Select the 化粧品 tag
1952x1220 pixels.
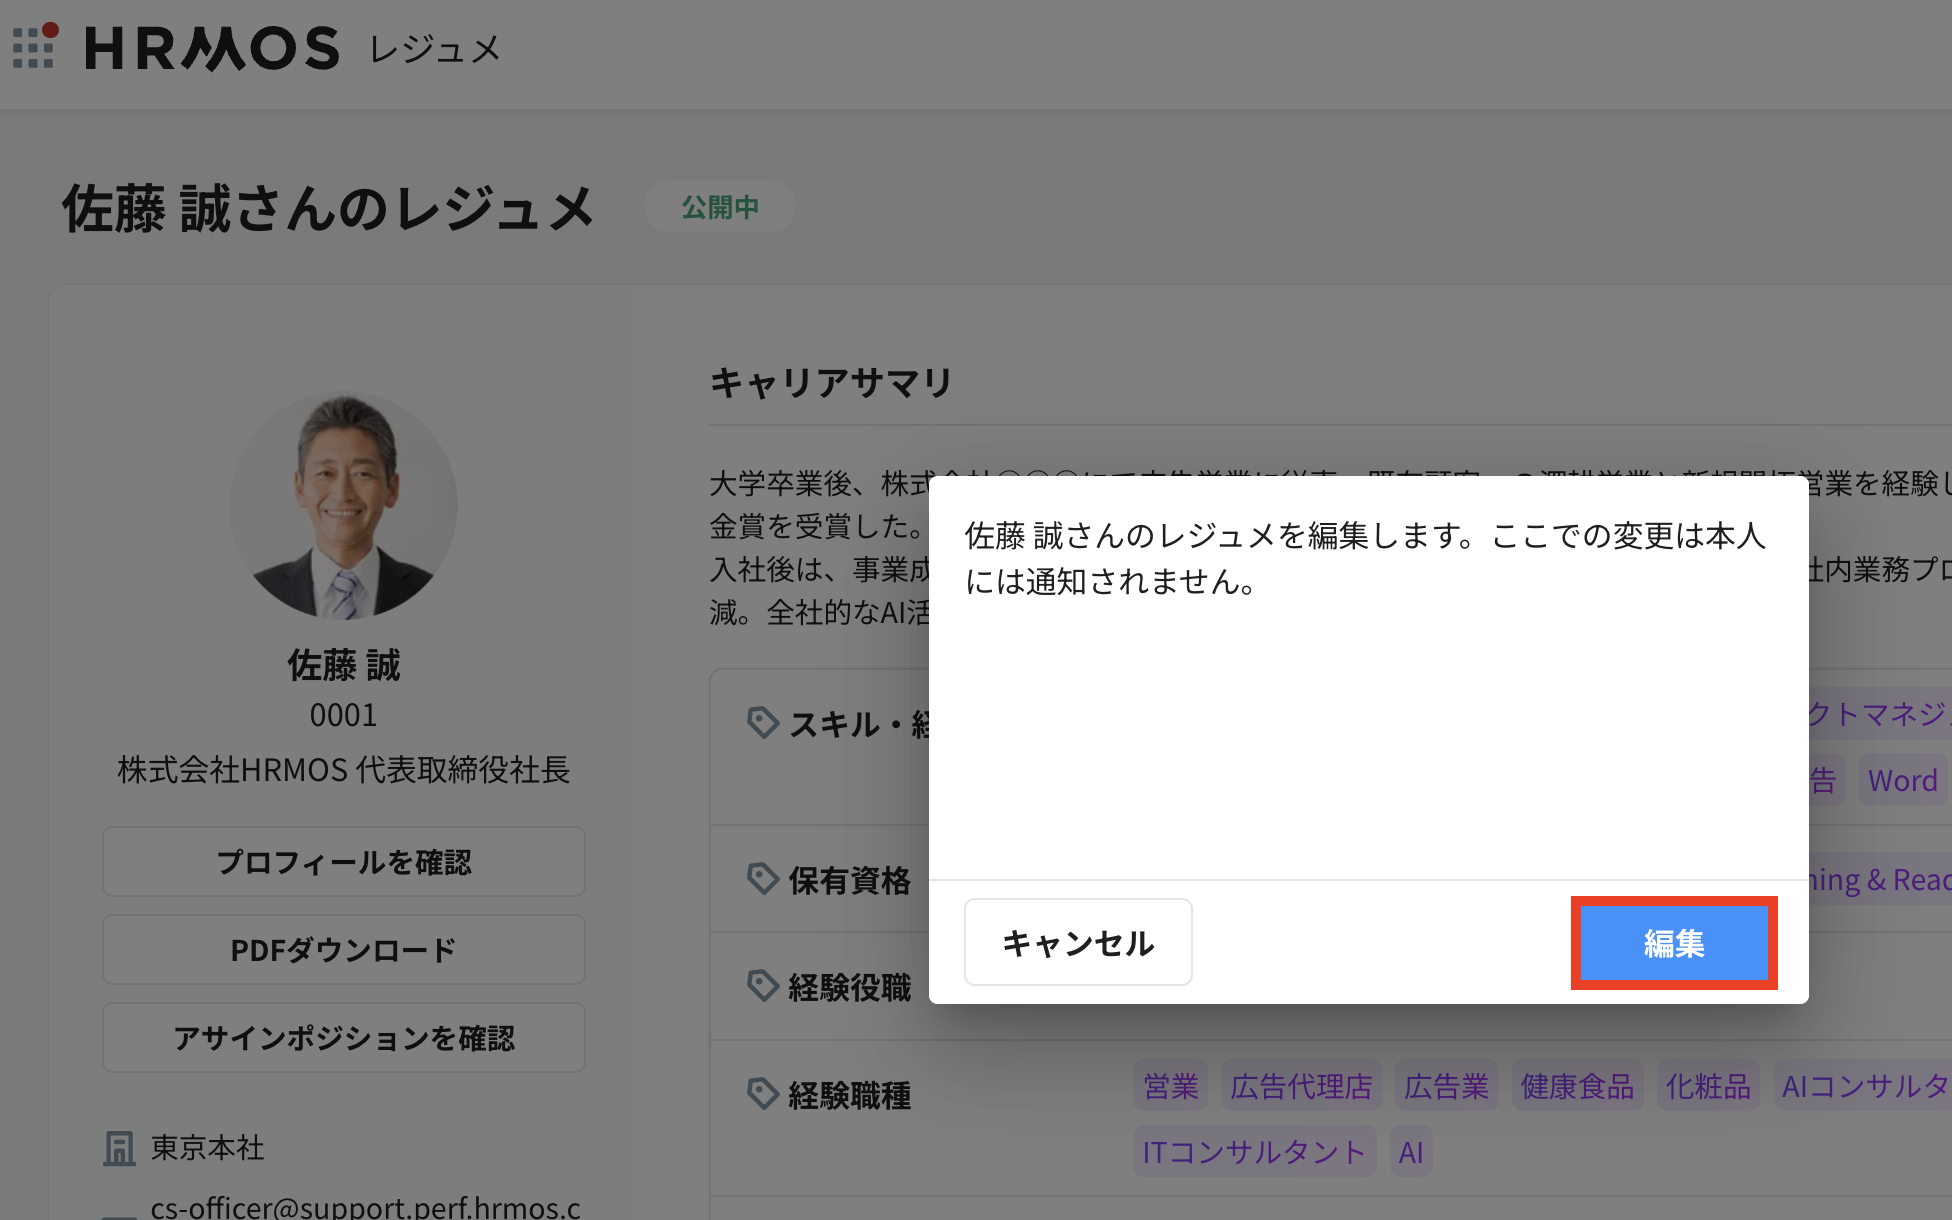(x=1708, y=1085)
